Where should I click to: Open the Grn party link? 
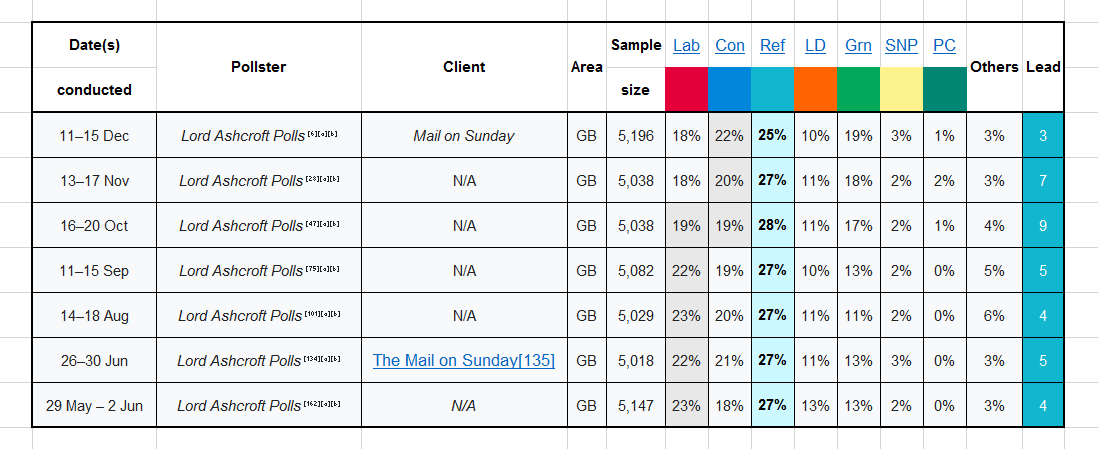[858, 45]
